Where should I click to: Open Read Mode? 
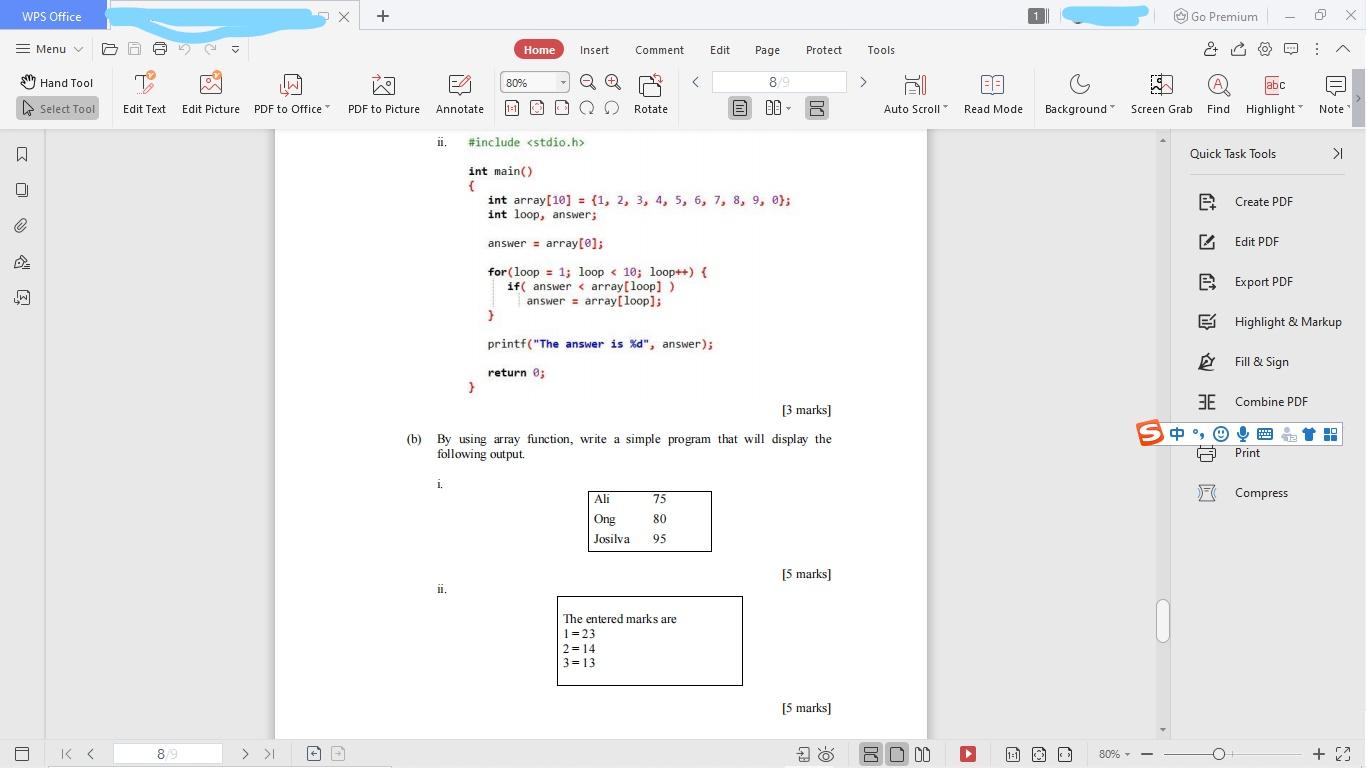point(993,94)
